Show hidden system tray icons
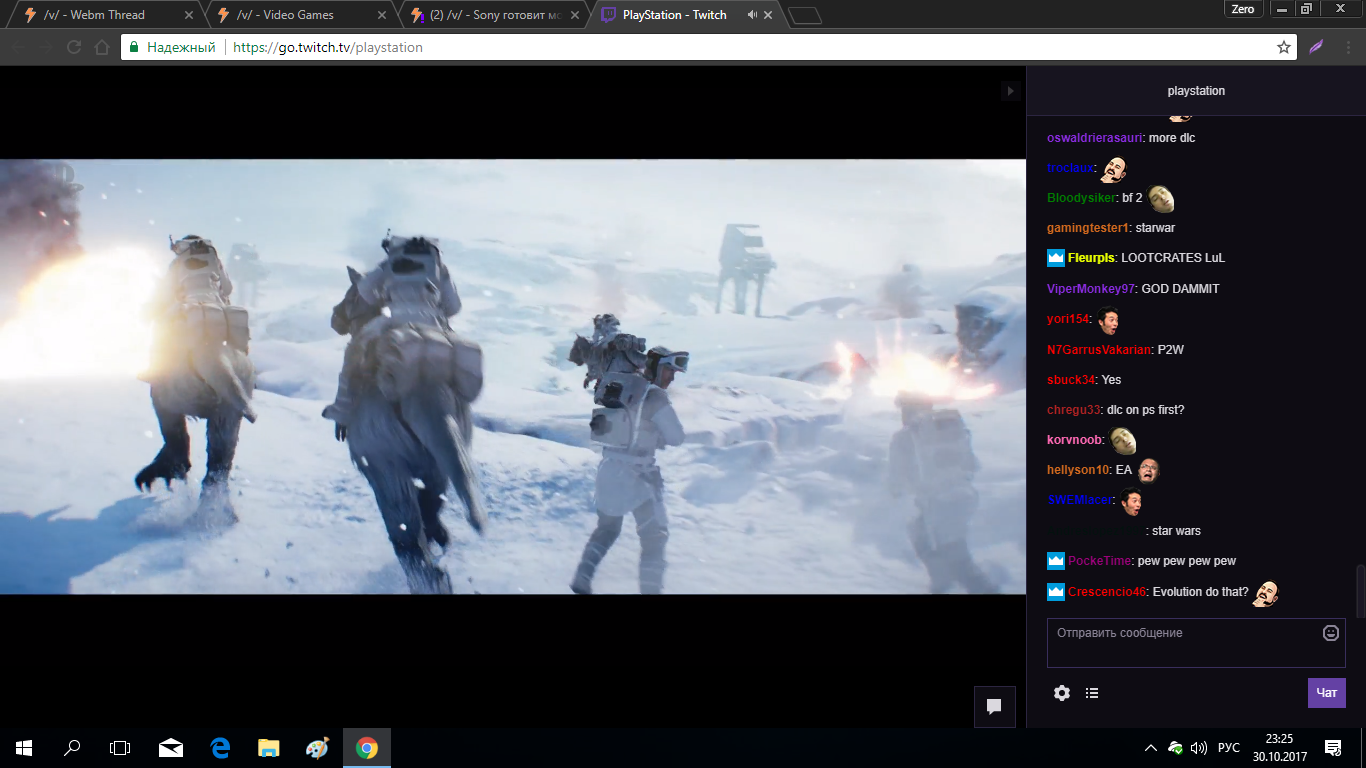1366x768 pixels. [x=1150, y=748]
